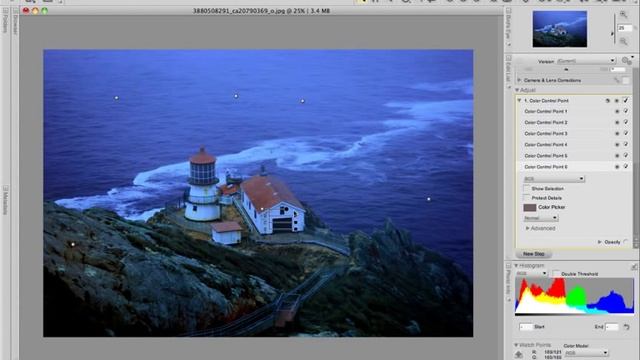
Task: Select 'Color Control Point 6' row label
Action: (x=546, y=167)
